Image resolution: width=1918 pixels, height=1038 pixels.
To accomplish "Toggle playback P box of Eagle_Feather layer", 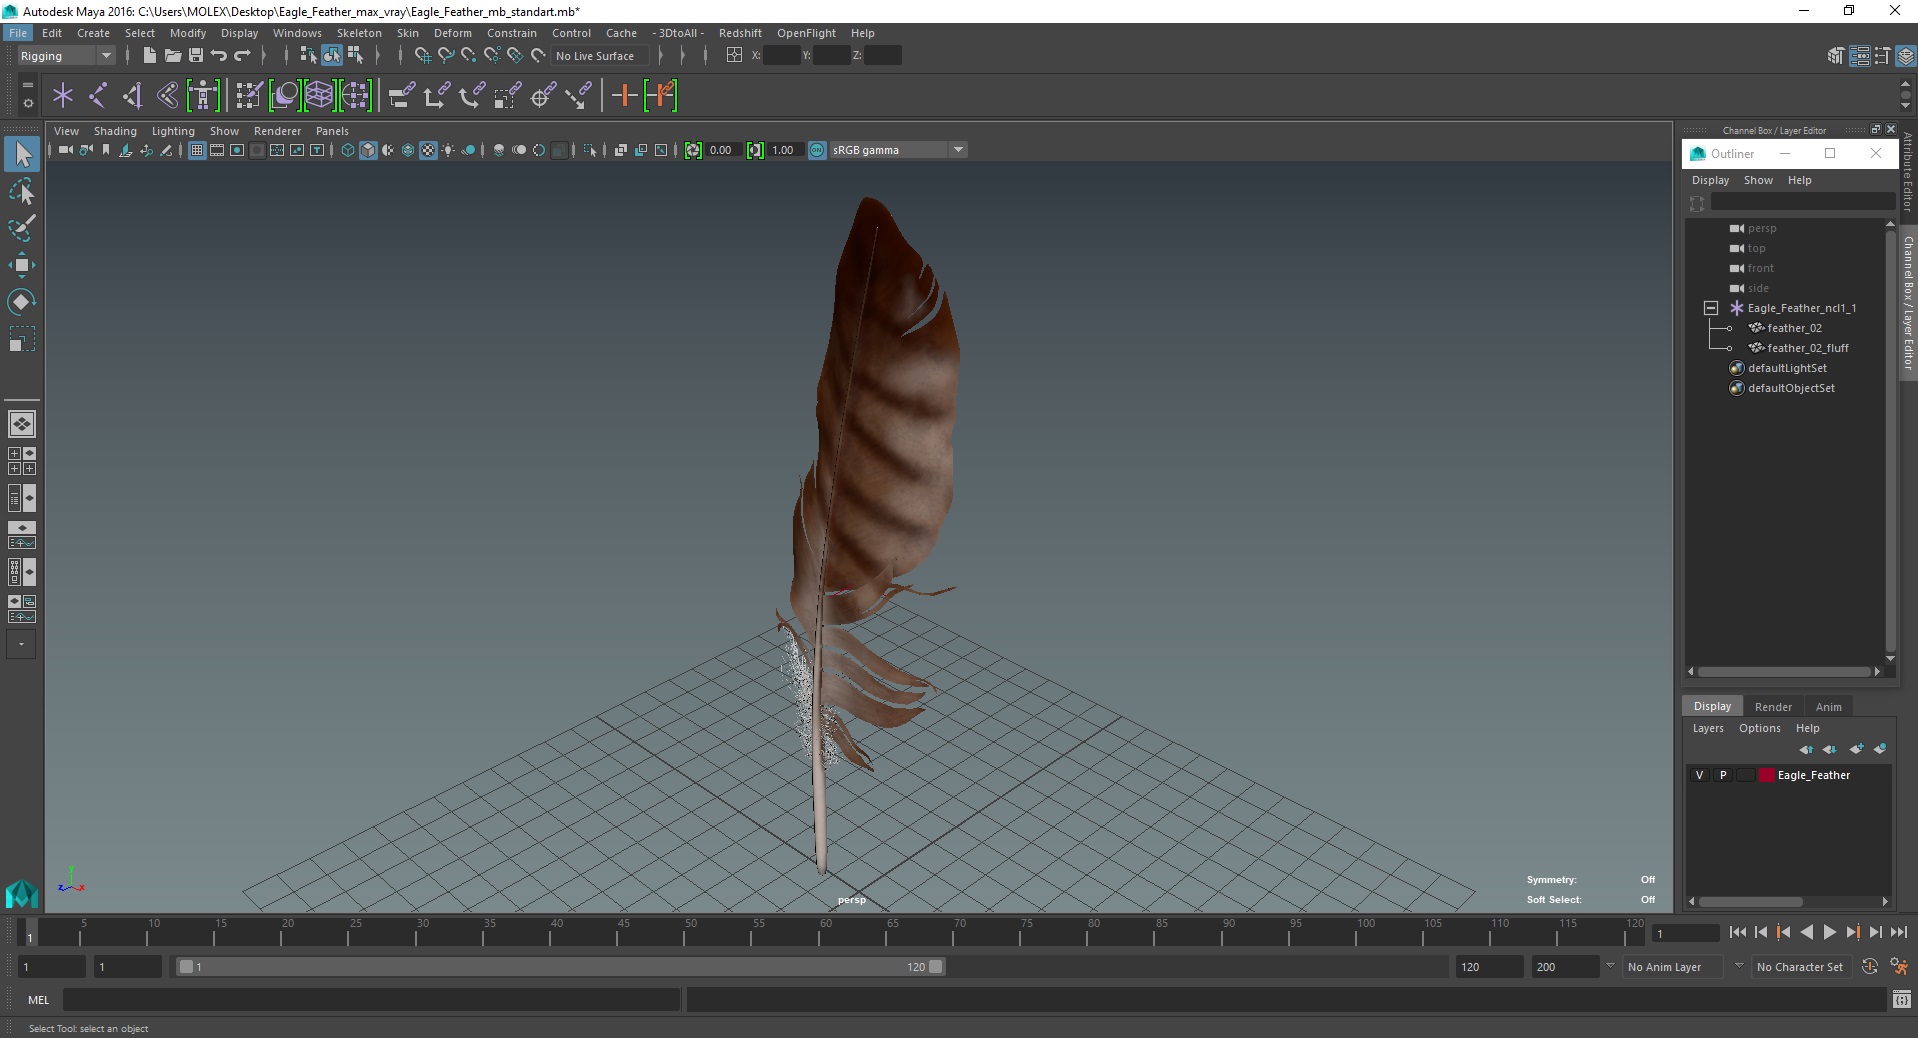I will point(1723,775).
